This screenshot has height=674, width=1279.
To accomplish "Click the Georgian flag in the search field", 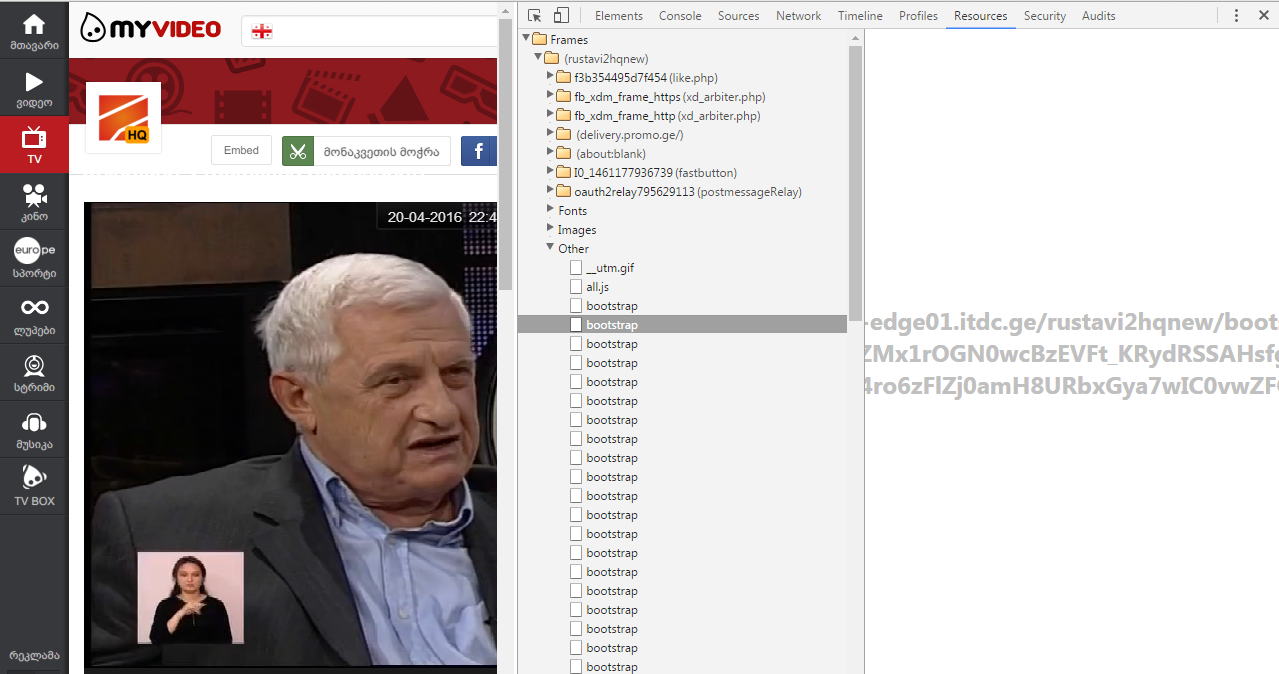I will click(x=262, y=31).
